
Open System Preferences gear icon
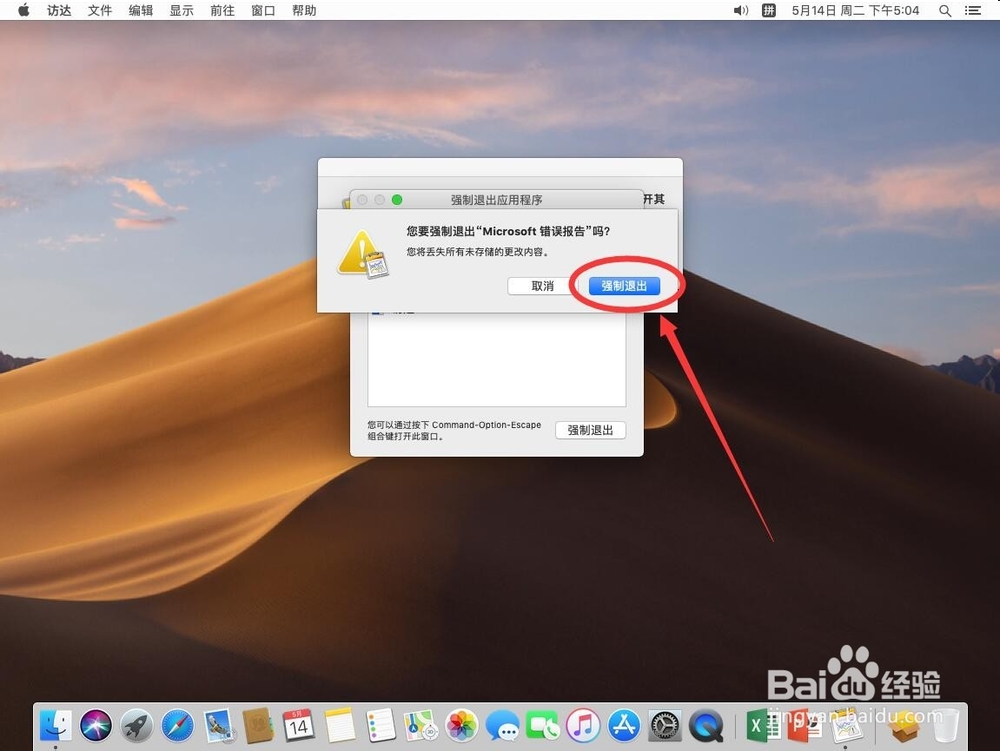(665, 725)
